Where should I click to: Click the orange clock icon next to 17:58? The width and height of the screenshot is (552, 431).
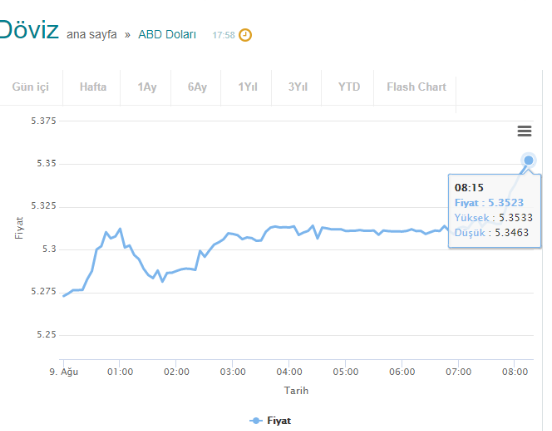click(245, 35)
